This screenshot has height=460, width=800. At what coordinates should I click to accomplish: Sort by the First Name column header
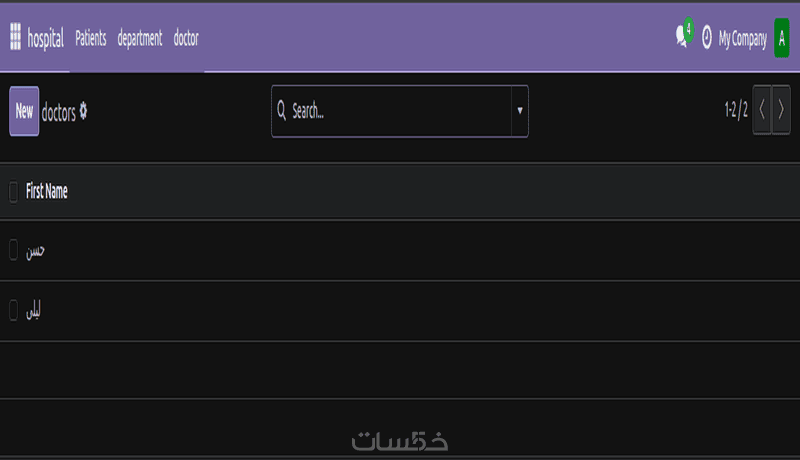(47, 192)
